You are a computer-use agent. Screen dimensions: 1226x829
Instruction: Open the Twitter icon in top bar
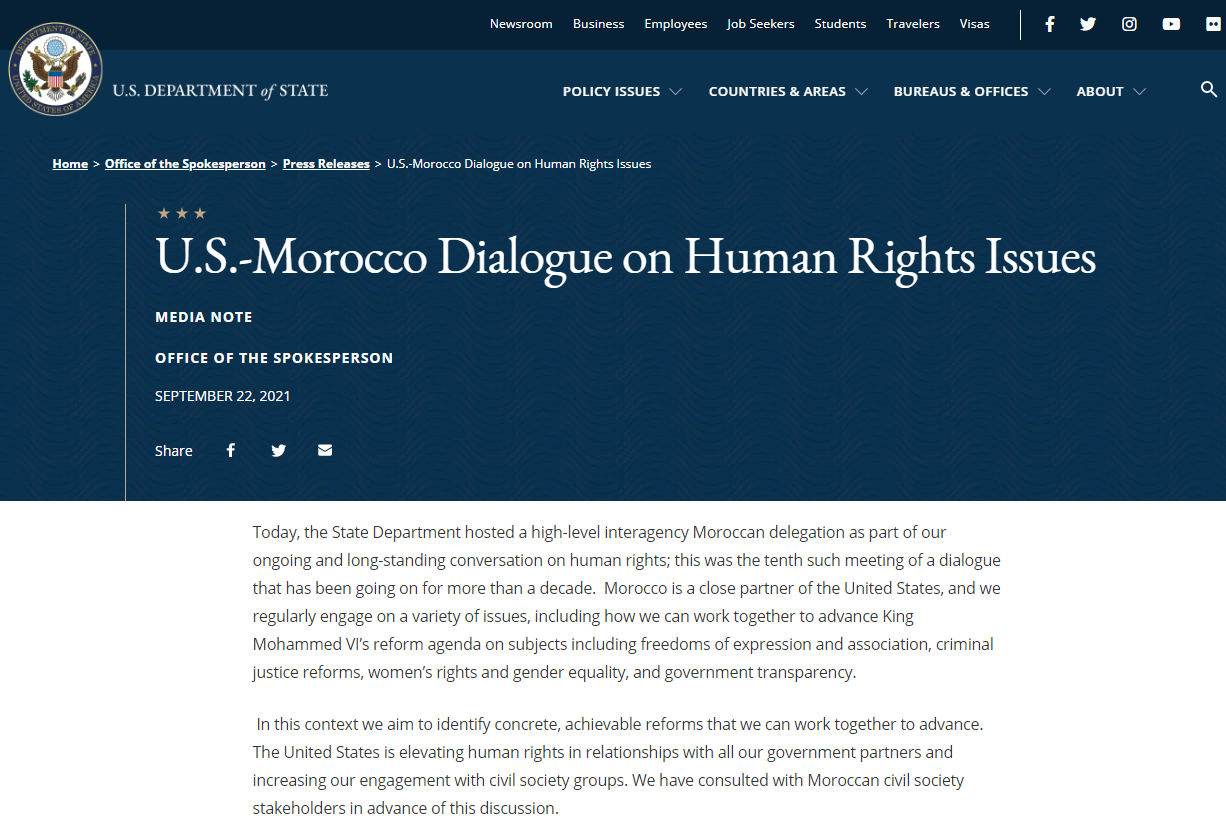point(1088,24)
